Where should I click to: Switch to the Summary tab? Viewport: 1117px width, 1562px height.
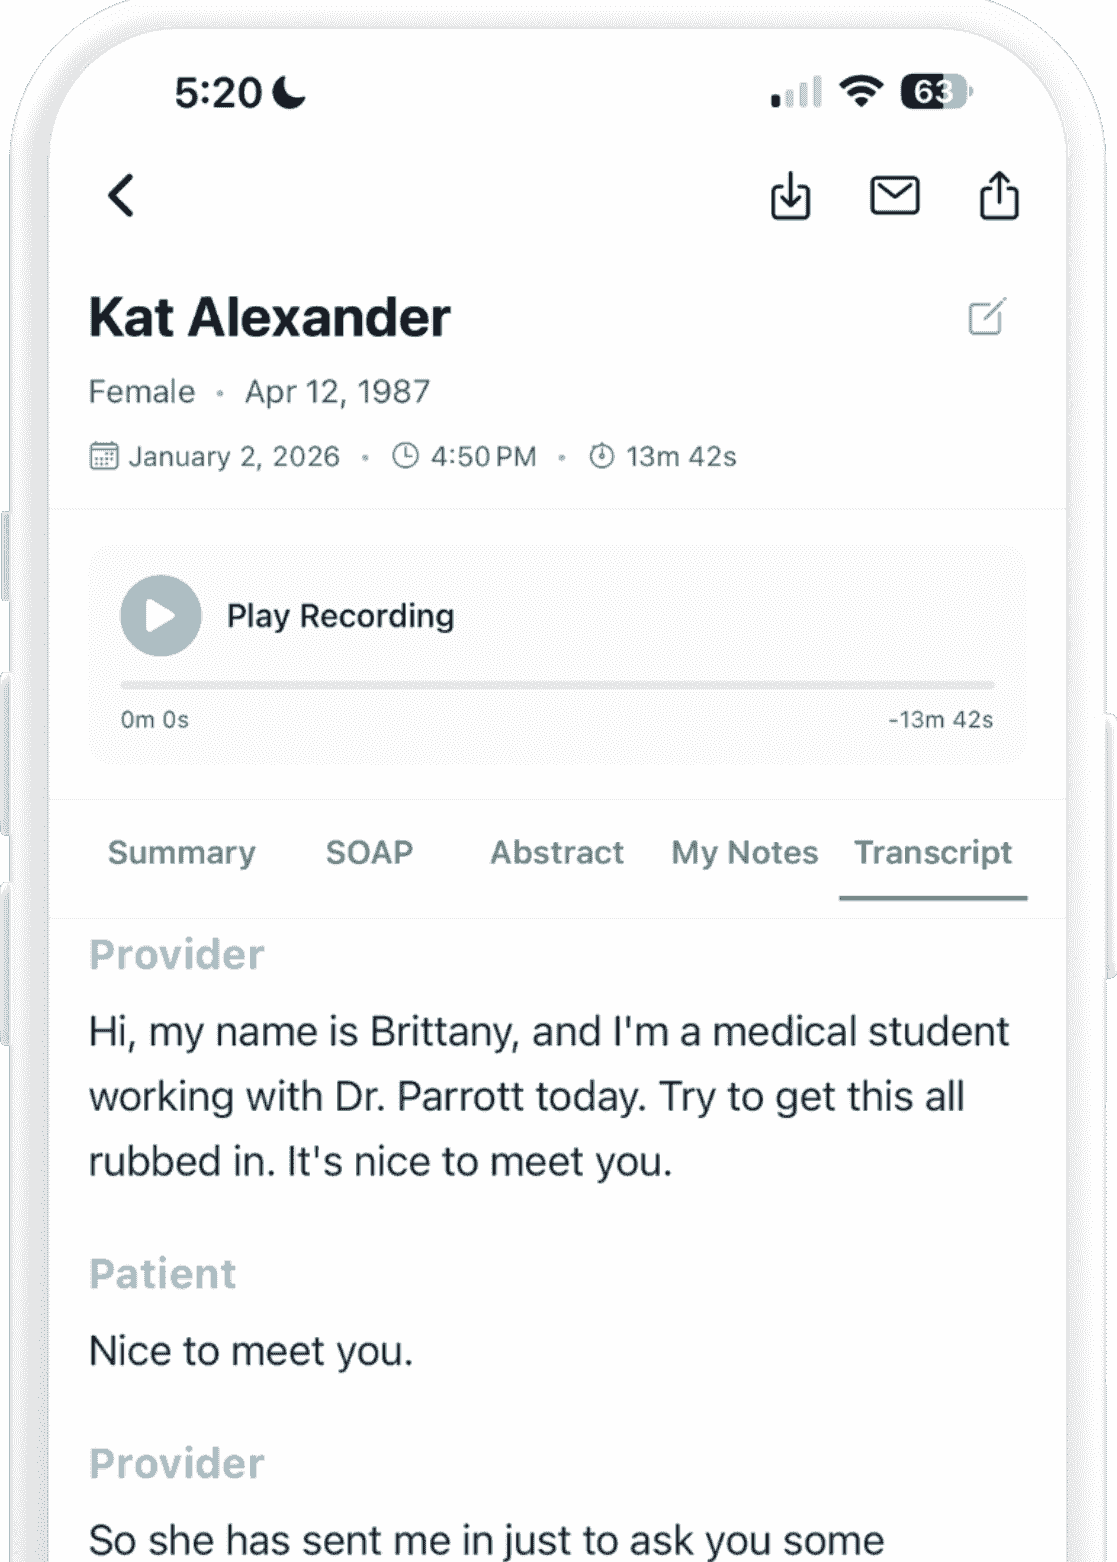(x=181, y=852)
